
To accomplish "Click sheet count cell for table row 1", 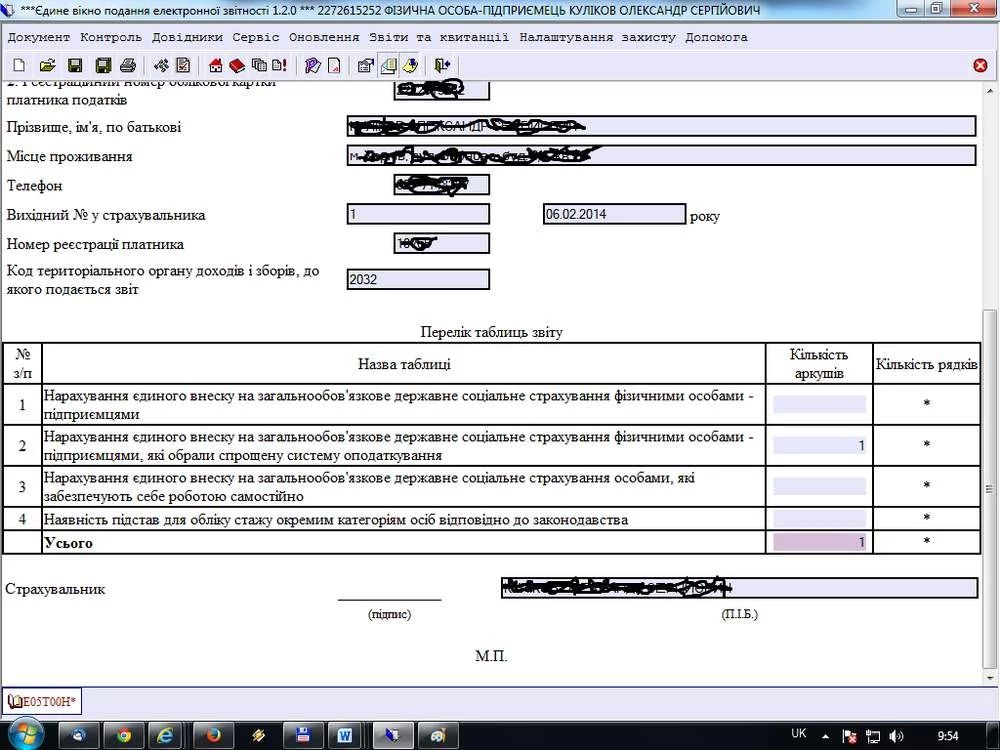I will pos(819,404).
